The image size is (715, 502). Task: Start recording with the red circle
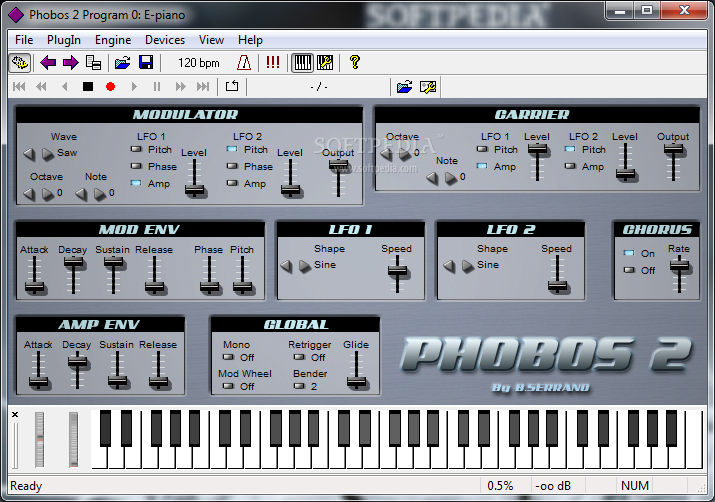pos(110,86)
